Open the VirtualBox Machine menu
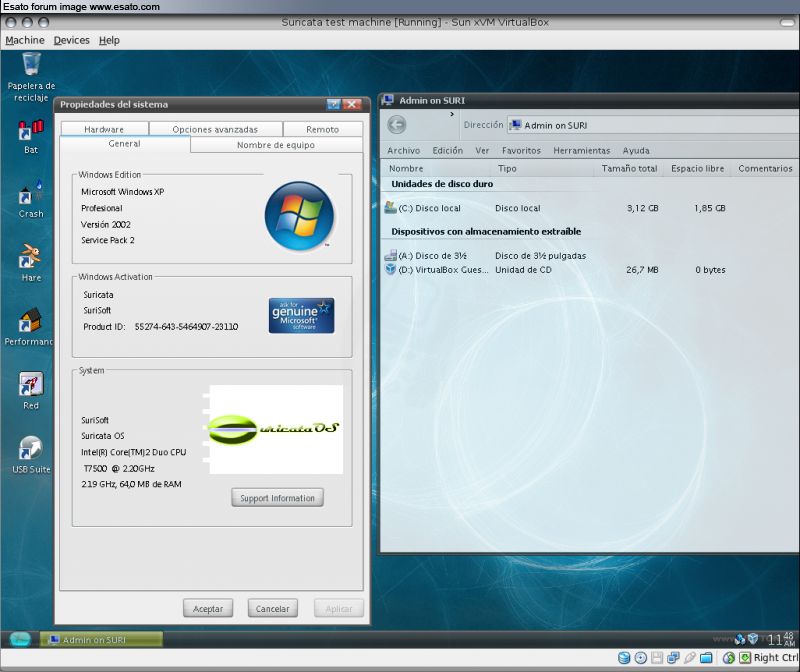Image resolution: width=800 pixels, height=672 pixels. pyautogui.click(x=25, y=40)
